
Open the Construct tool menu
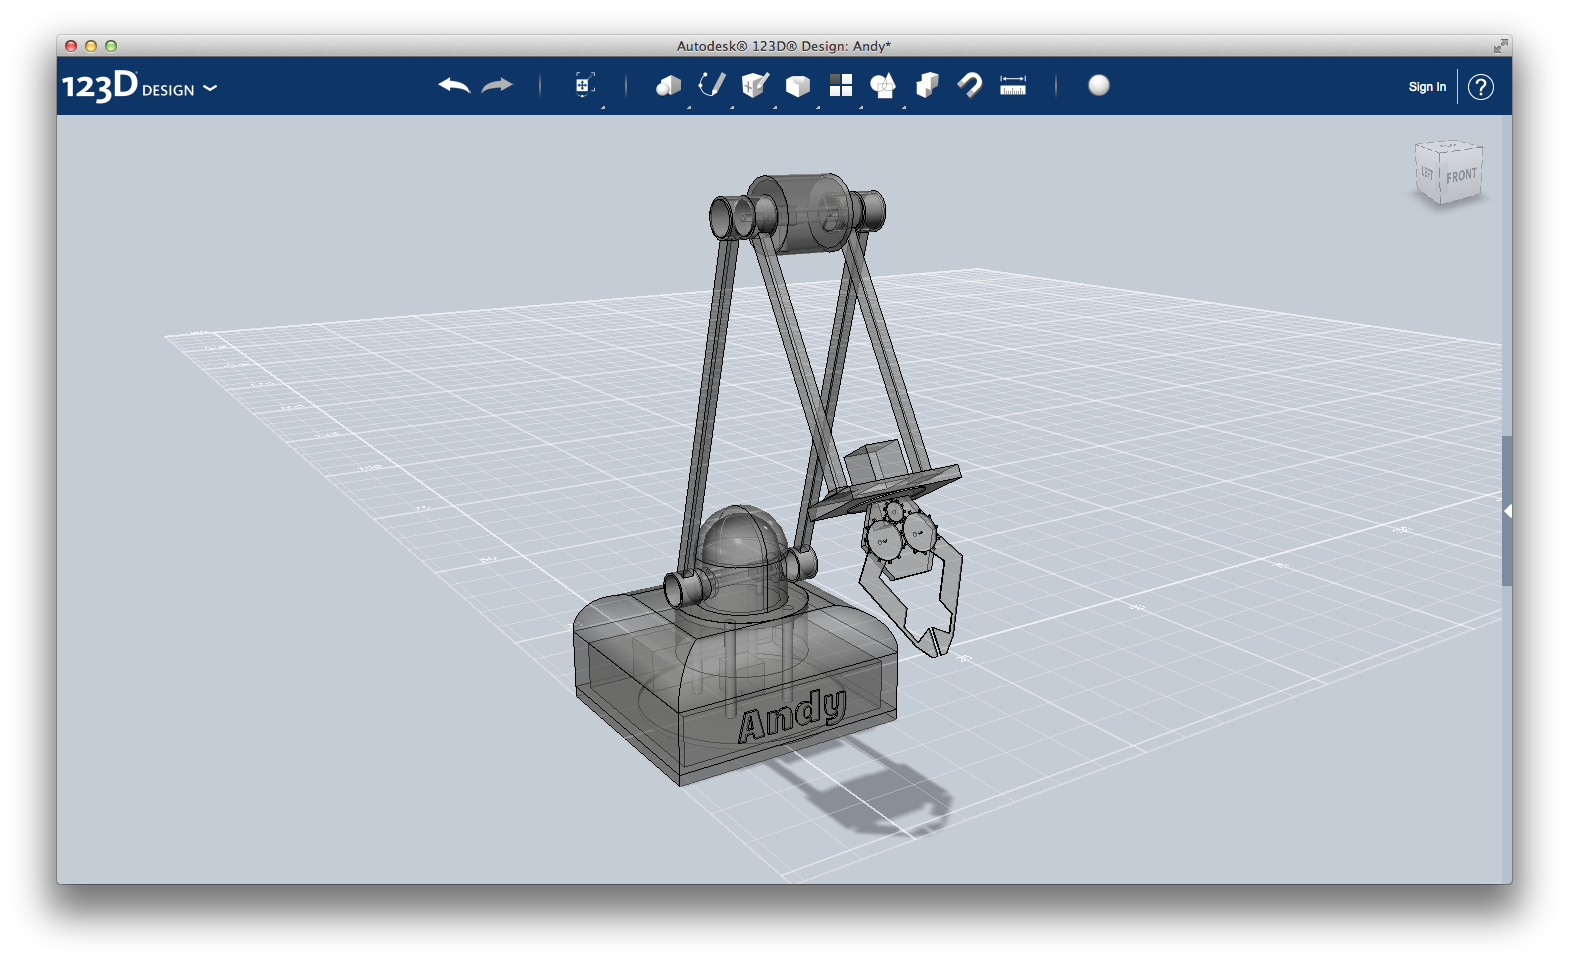[x=755, y=85]
